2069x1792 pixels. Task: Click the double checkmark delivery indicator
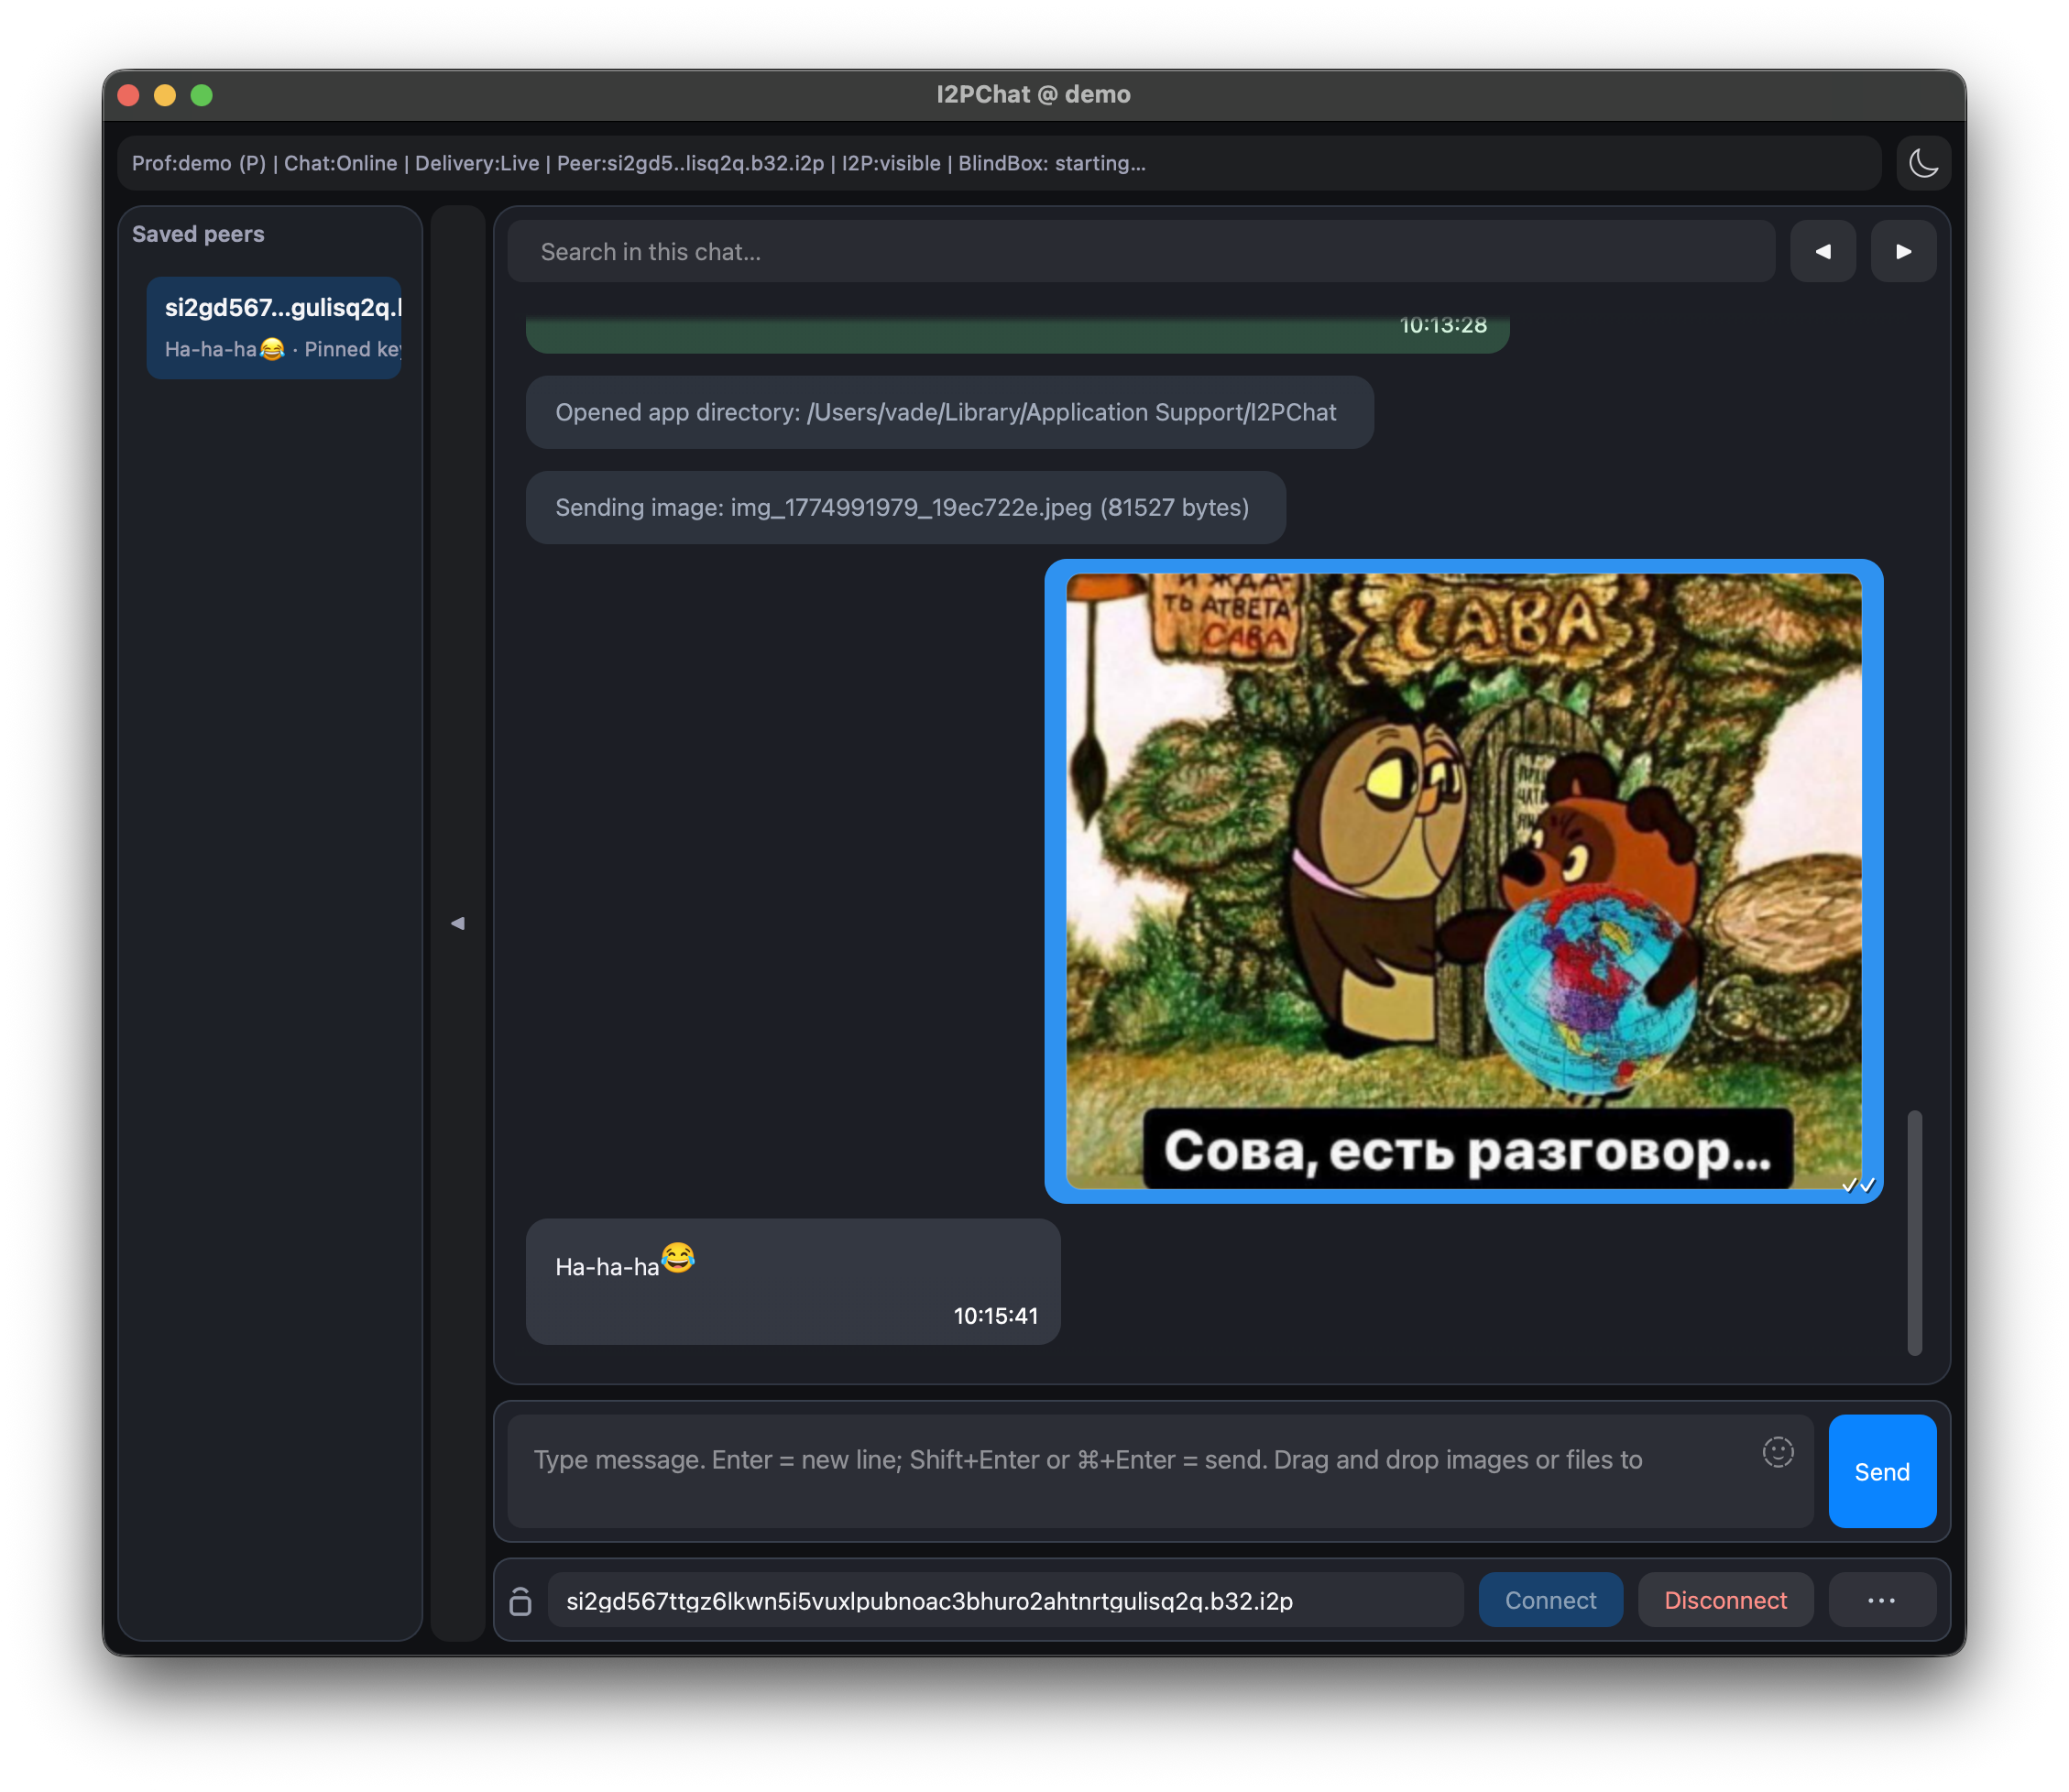click(1858, 1184)
